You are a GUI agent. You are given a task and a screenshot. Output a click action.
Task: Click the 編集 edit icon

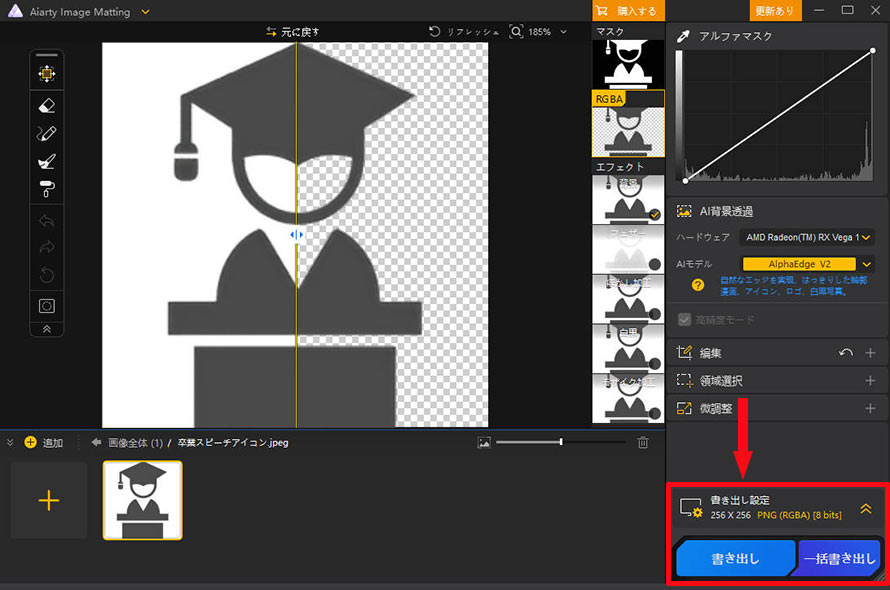coord(684,353)
